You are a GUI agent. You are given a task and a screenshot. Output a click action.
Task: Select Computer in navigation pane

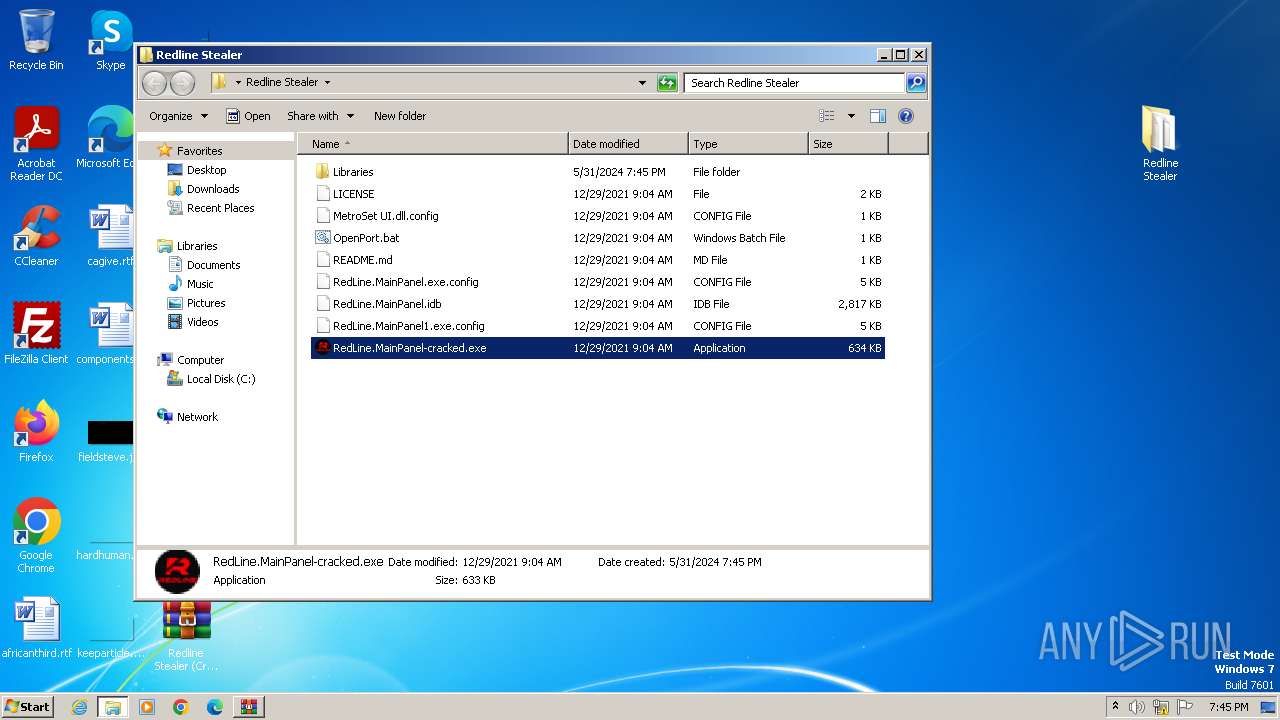point(200,360)
